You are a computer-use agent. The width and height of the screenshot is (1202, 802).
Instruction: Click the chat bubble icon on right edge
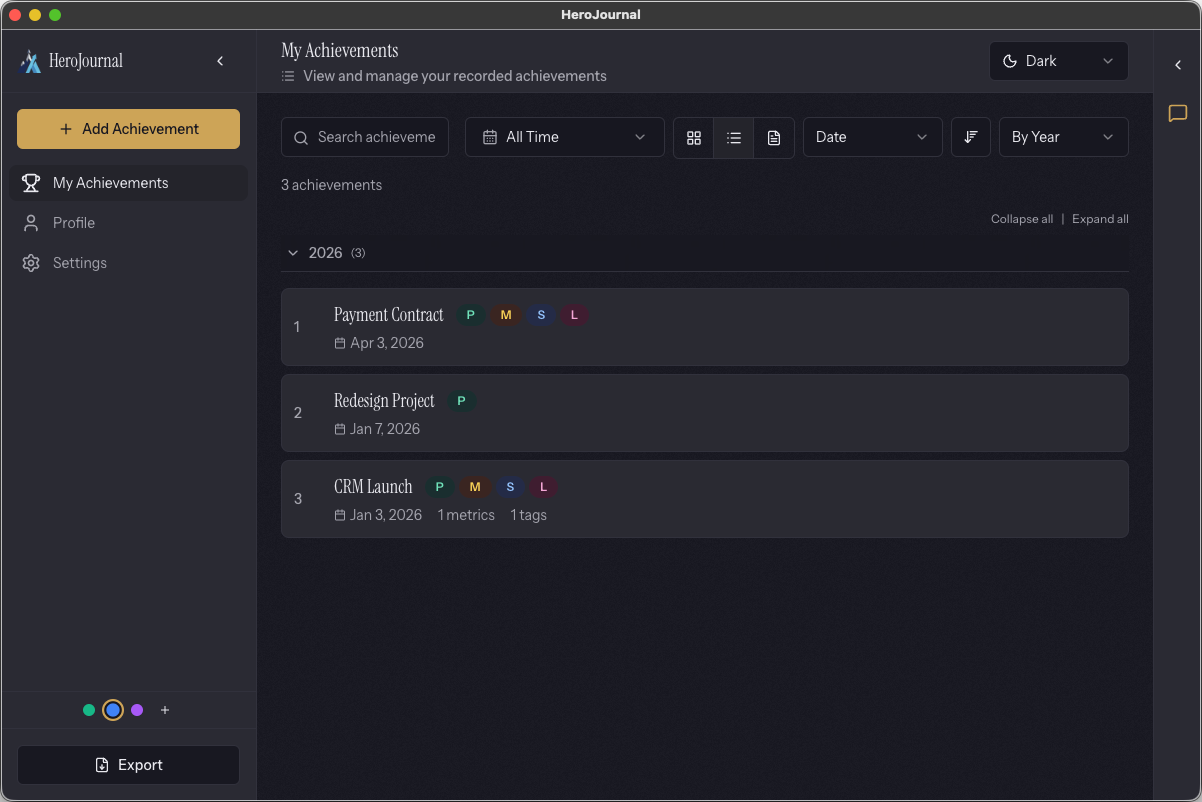point(1177,114)
